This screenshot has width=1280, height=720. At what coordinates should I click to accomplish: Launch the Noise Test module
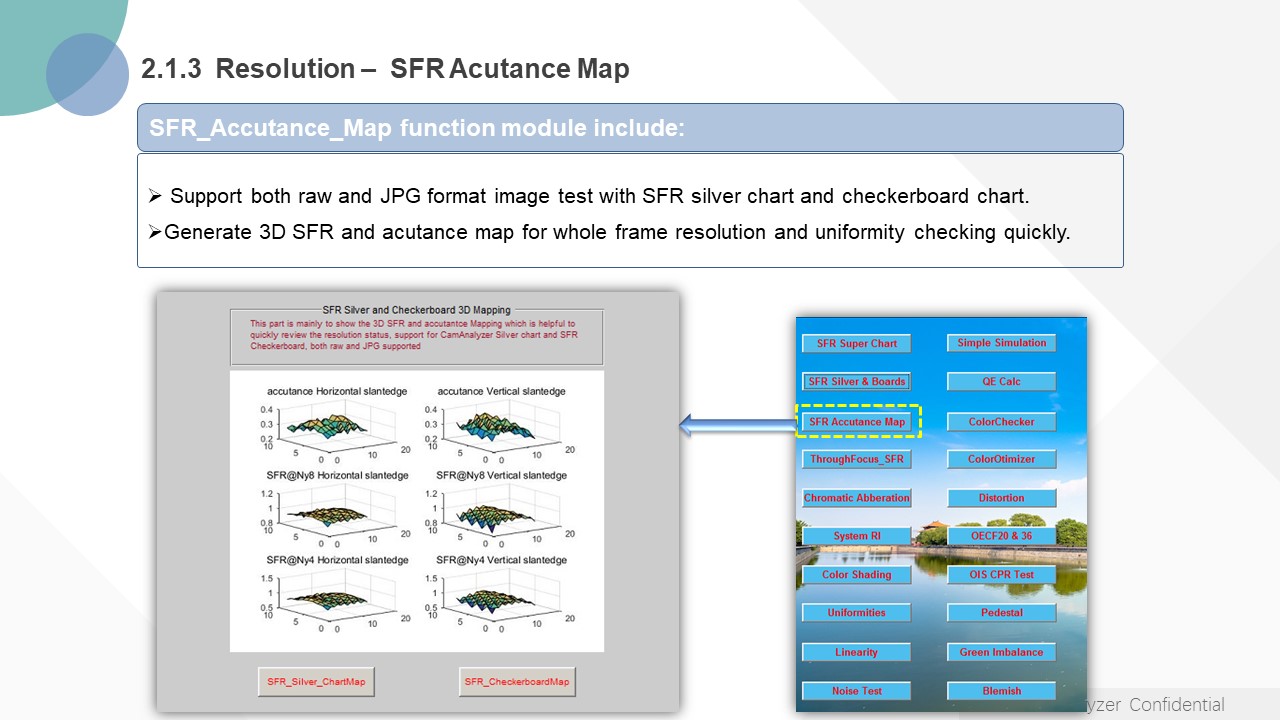(857, 691)
